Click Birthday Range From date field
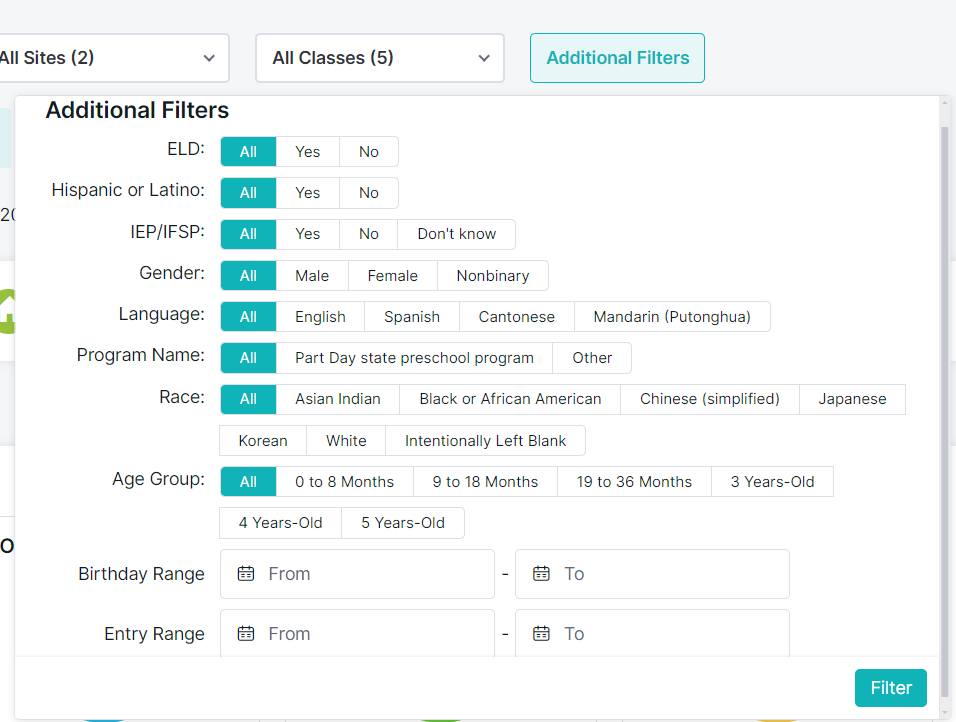This screenshot has width=956, height=722. pos(357,574)
